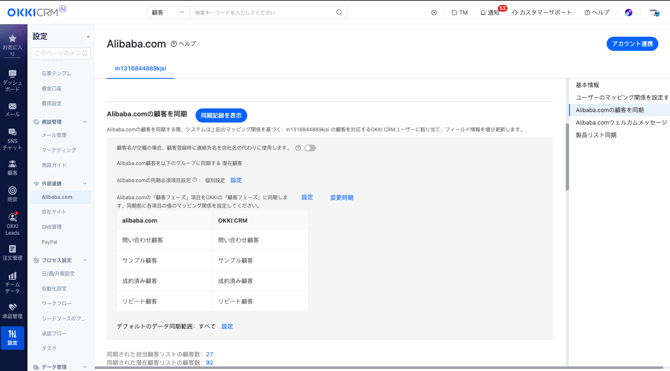Image resolution: width=670 pixels, height=371 pixels.
Task: Jump to 基本情報 anchor
Action: click(587, 85)
